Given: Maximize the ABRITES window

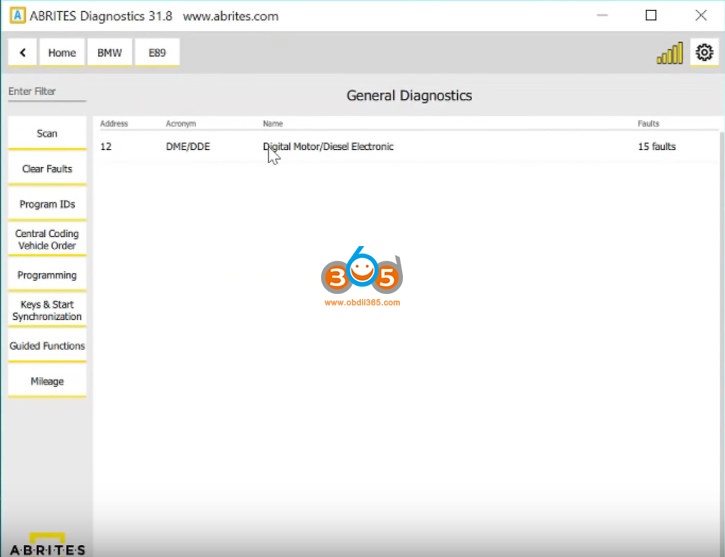Looking at the screenshot, I should click(x=651, y=16).
